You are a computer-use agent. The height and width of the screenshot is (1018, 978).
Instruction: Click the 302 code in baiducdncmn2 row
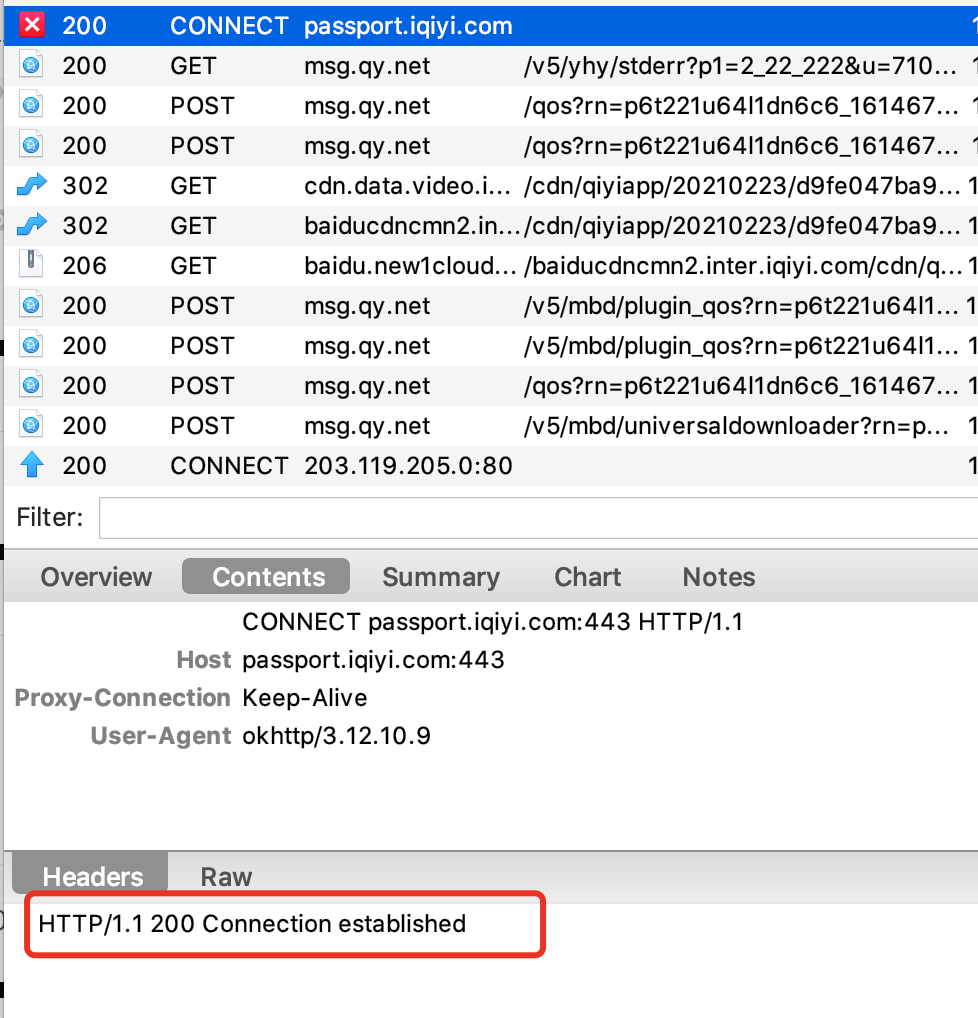point(85,225)
